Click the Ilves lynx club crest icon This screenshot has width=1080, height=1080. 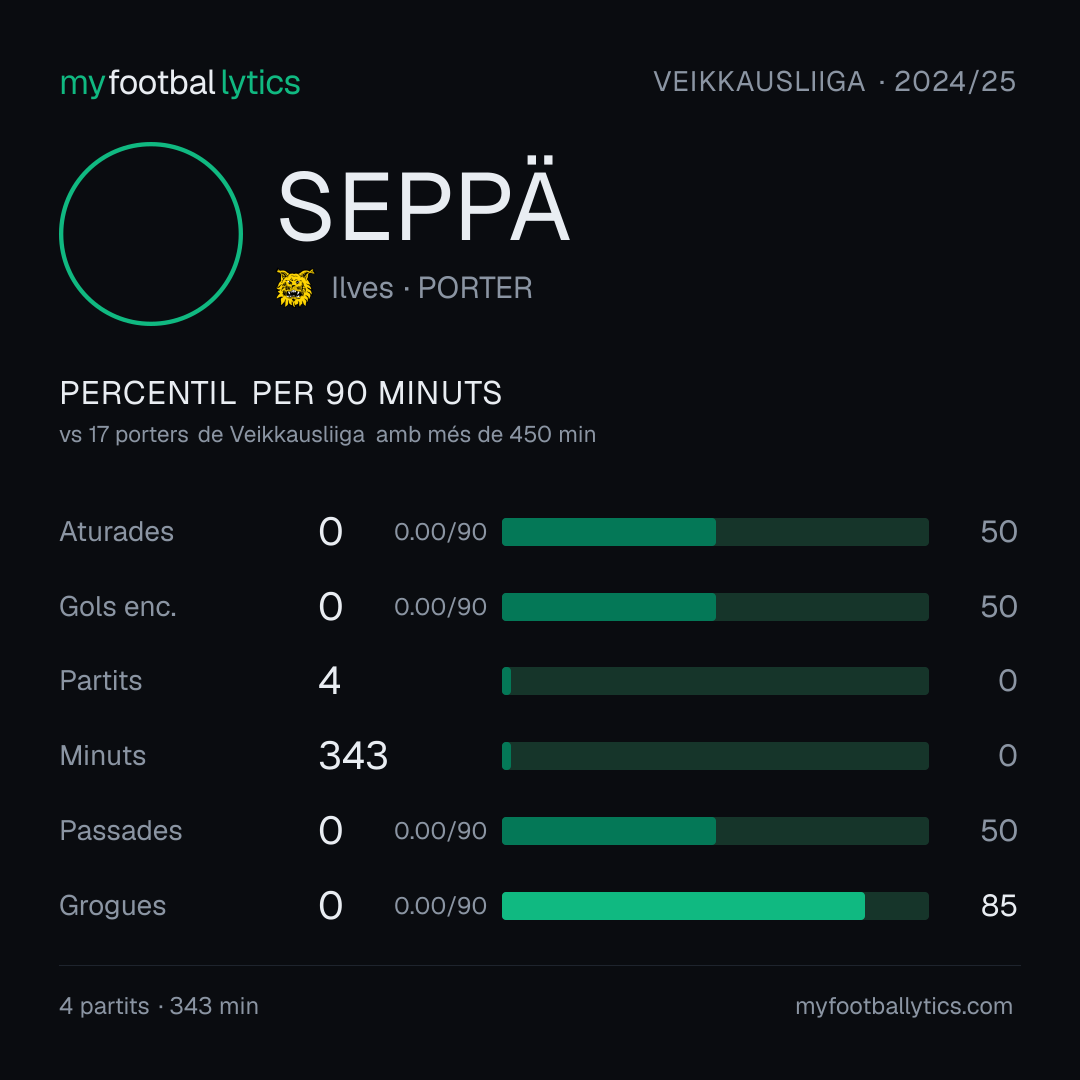(295, 288)
